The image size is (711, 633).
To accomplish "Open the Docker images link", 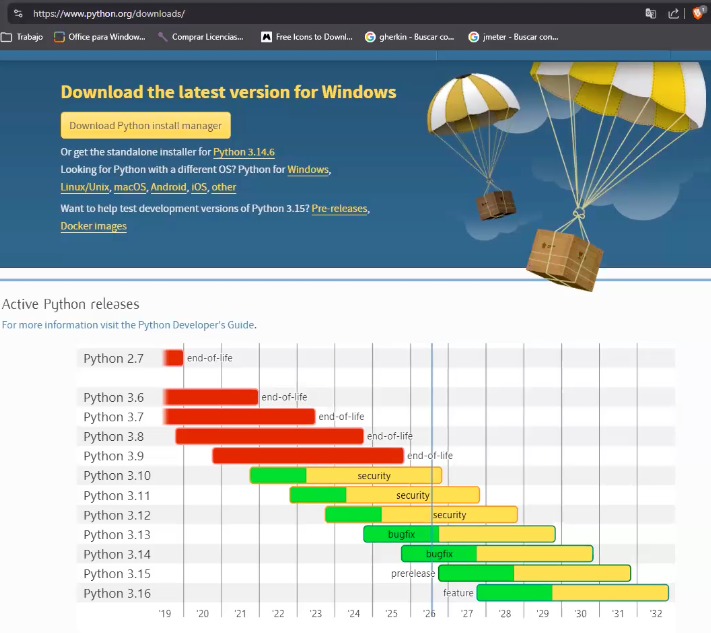I will (94, 226).
